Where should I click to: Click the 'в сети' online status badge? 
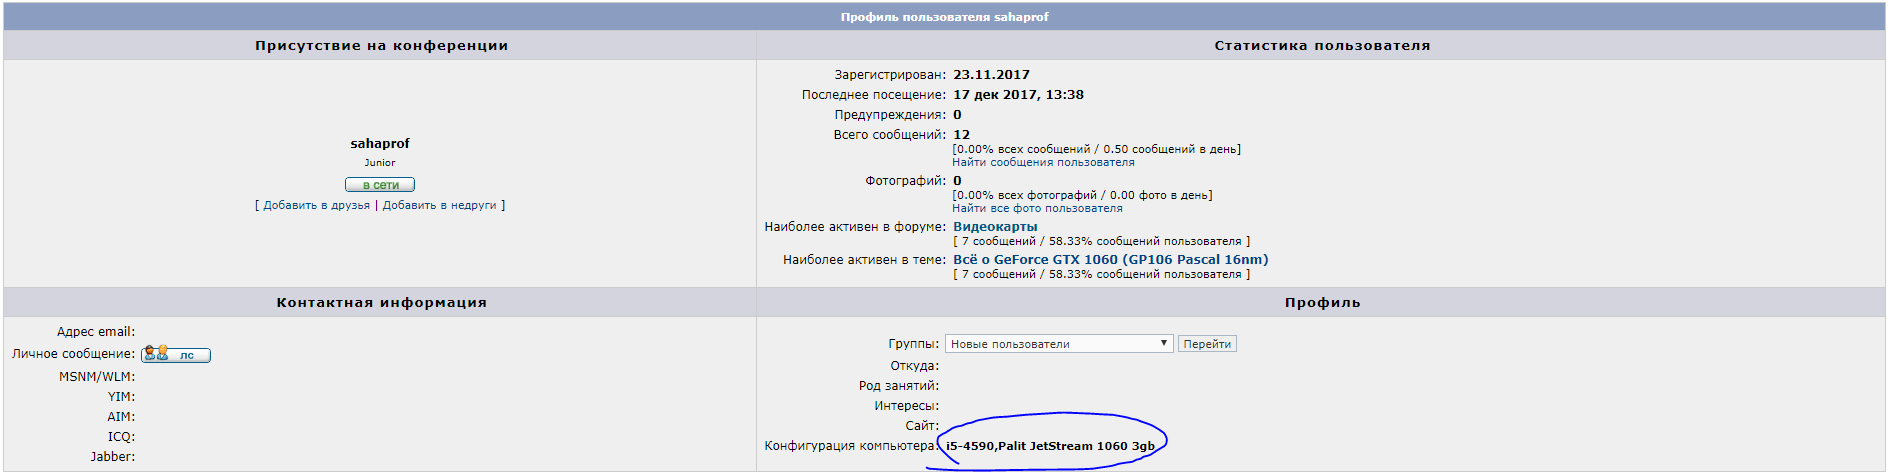(x=380, y=185)
